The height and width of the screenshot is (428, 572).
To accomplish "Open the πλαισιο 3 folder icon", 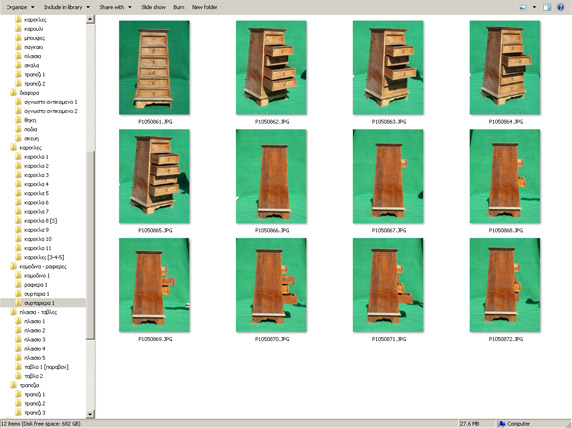I will coord(18,339).
